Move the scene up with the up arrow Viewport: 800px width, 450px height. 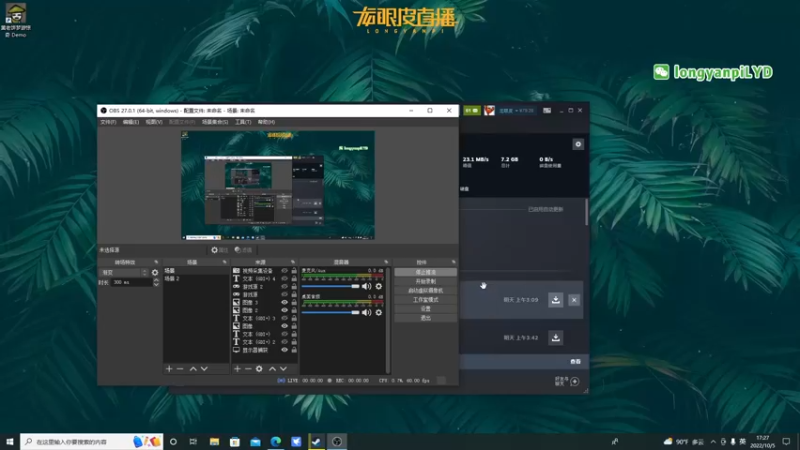pos(193,369)
